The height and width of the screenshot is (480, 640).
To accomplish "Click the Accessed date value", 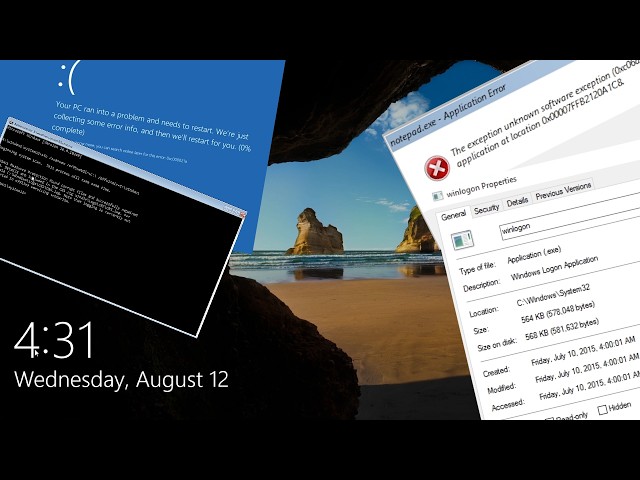I will coord(590,385).
